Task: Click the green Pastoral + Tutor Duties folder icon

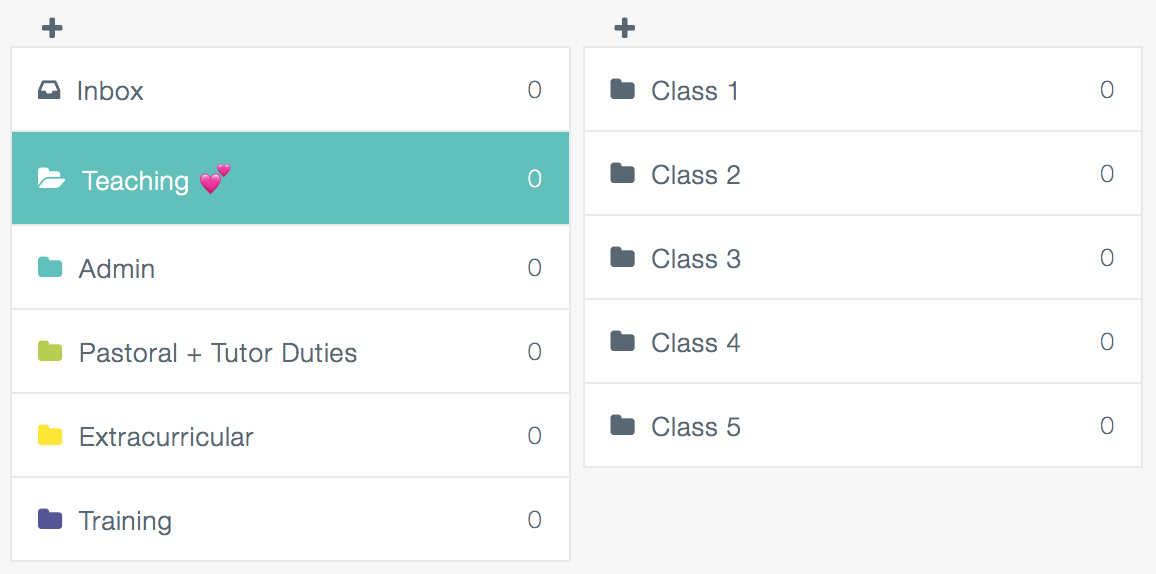Action: [50, 351]
